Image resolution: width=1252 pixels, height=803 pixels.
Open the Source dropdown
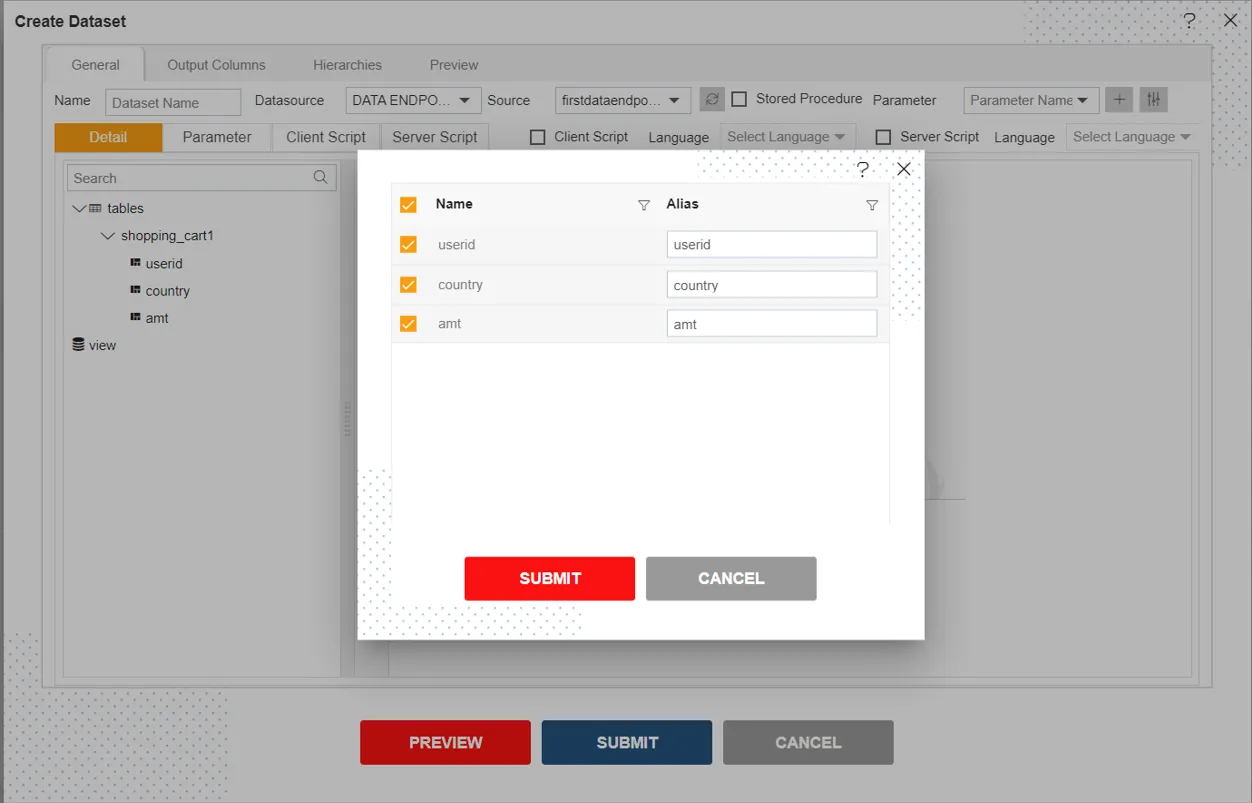[x=622, y=100]
